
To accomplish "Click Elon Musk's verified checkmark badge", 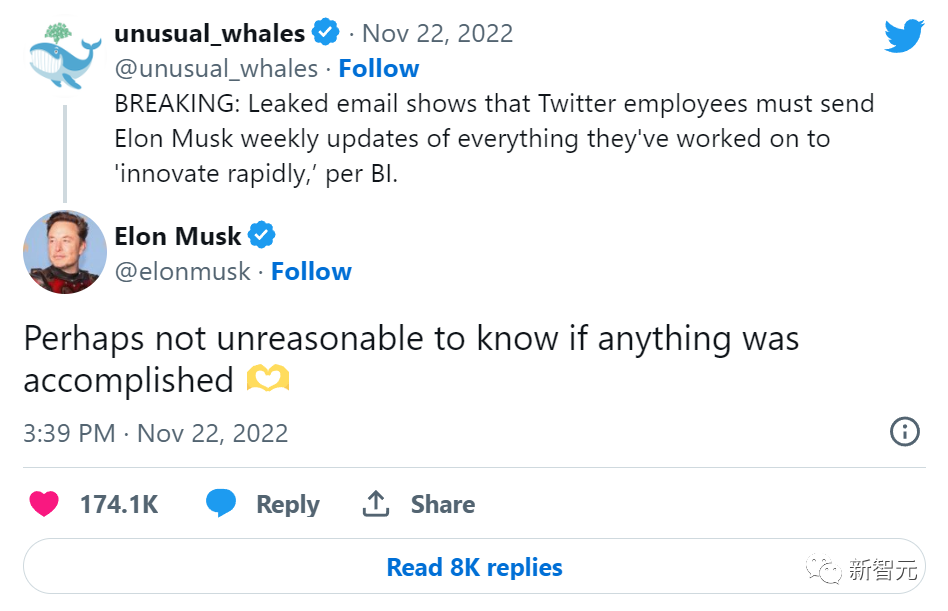I will pos(262,236).
